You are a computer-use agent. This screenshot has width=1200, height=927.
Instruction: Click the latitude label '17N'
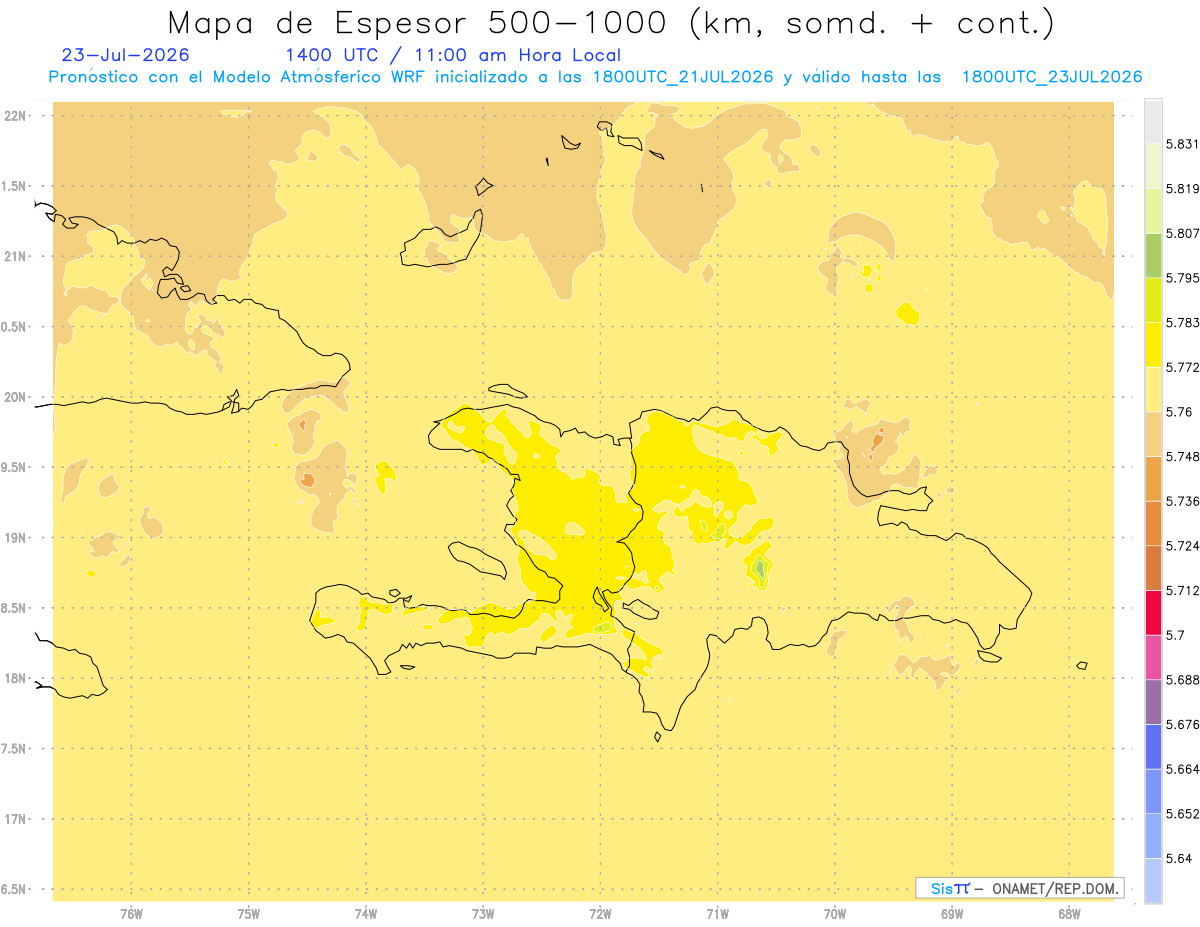(15, 819)
